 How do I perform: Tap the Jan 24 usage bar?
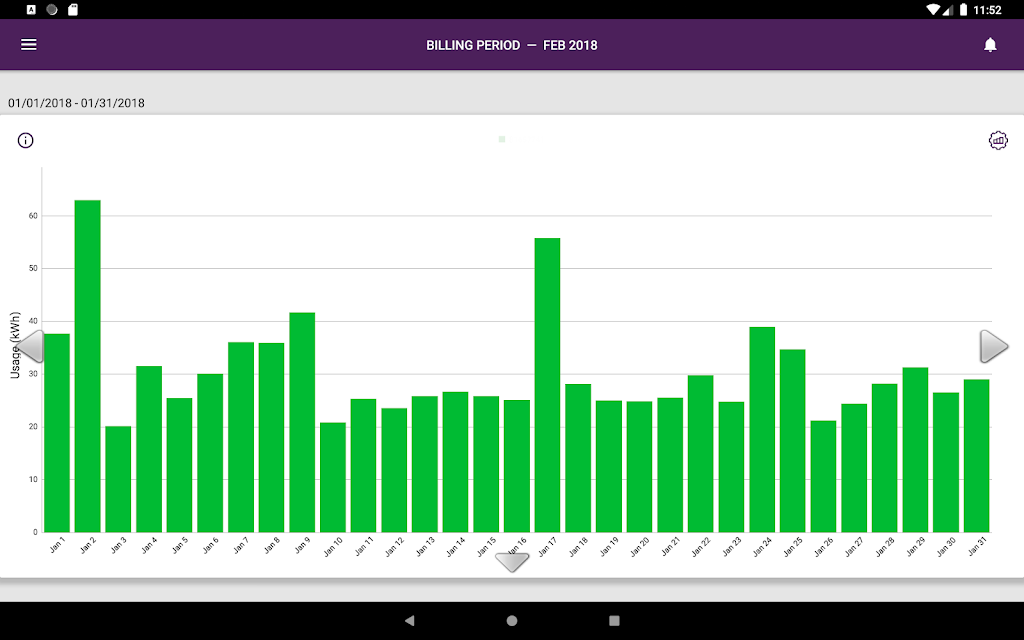762,429
